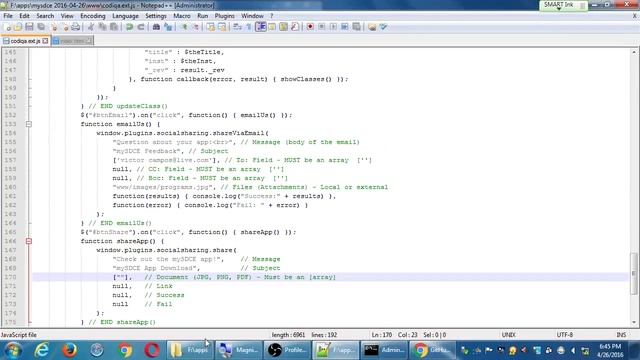640x360 pixels.
Task: Click the Cut scissors icon
Action: (x=91, y=27)
